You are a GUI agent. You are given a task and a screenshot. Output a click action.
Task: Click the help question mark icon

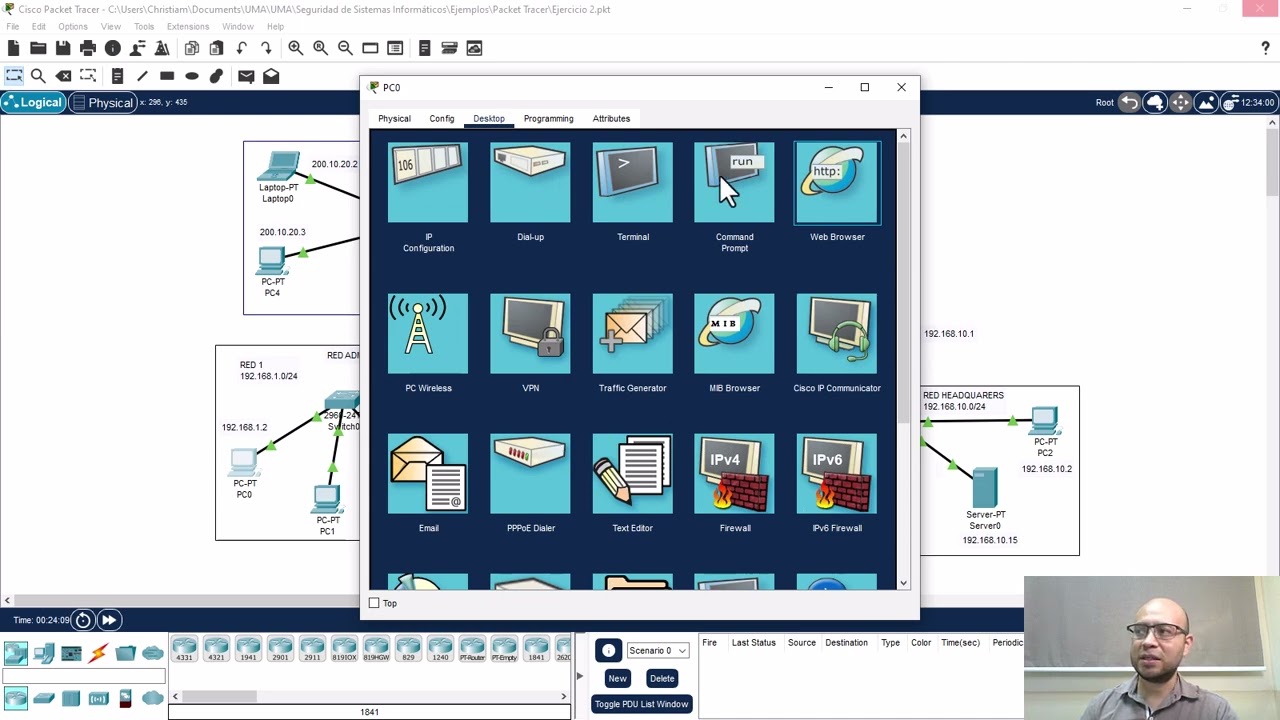(1265, 48)
